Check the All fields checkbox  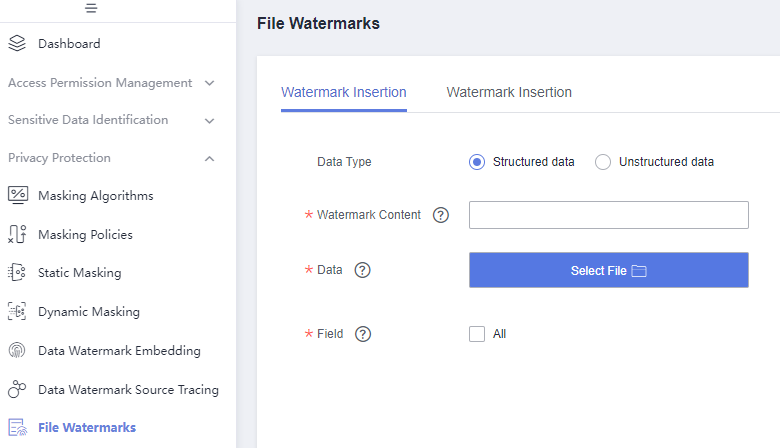pos(477,334)
